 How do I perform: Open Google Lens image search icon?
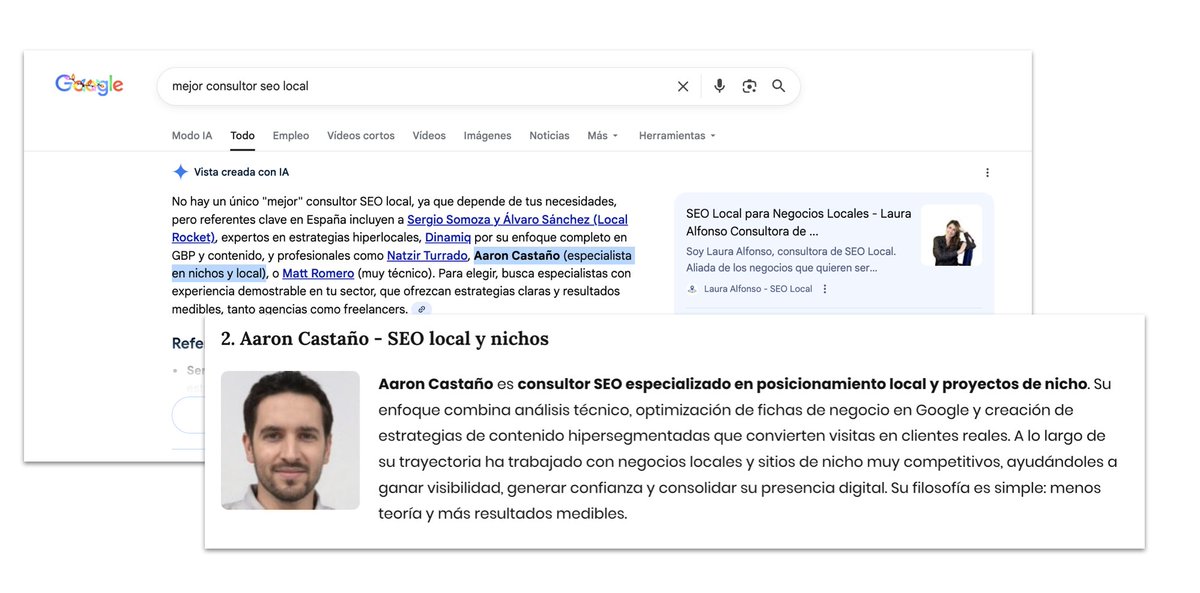pos(749,86)
